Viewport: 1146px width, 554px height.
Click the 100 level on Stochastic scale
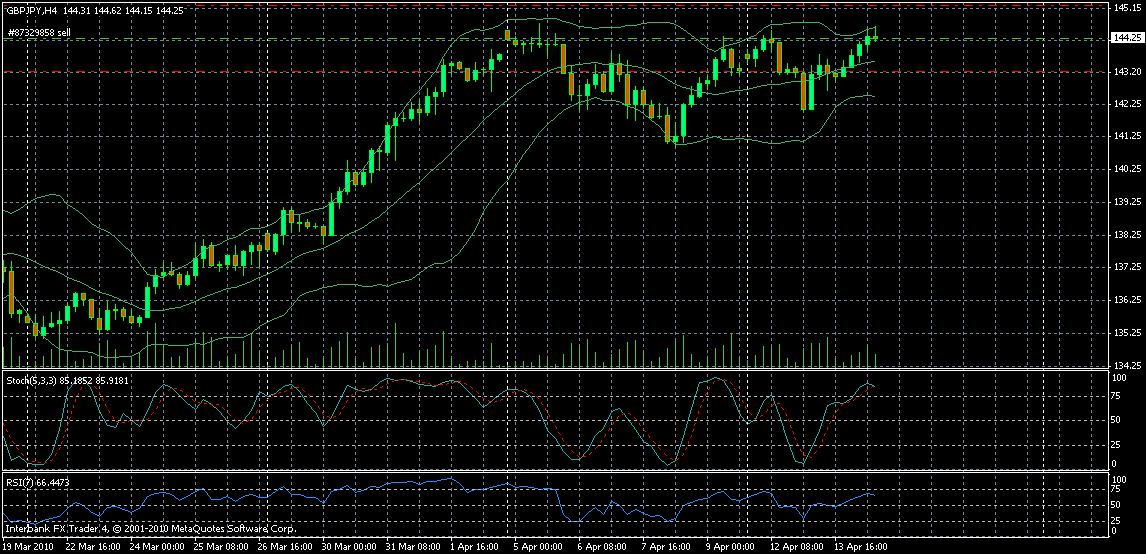coord(1119,378)
